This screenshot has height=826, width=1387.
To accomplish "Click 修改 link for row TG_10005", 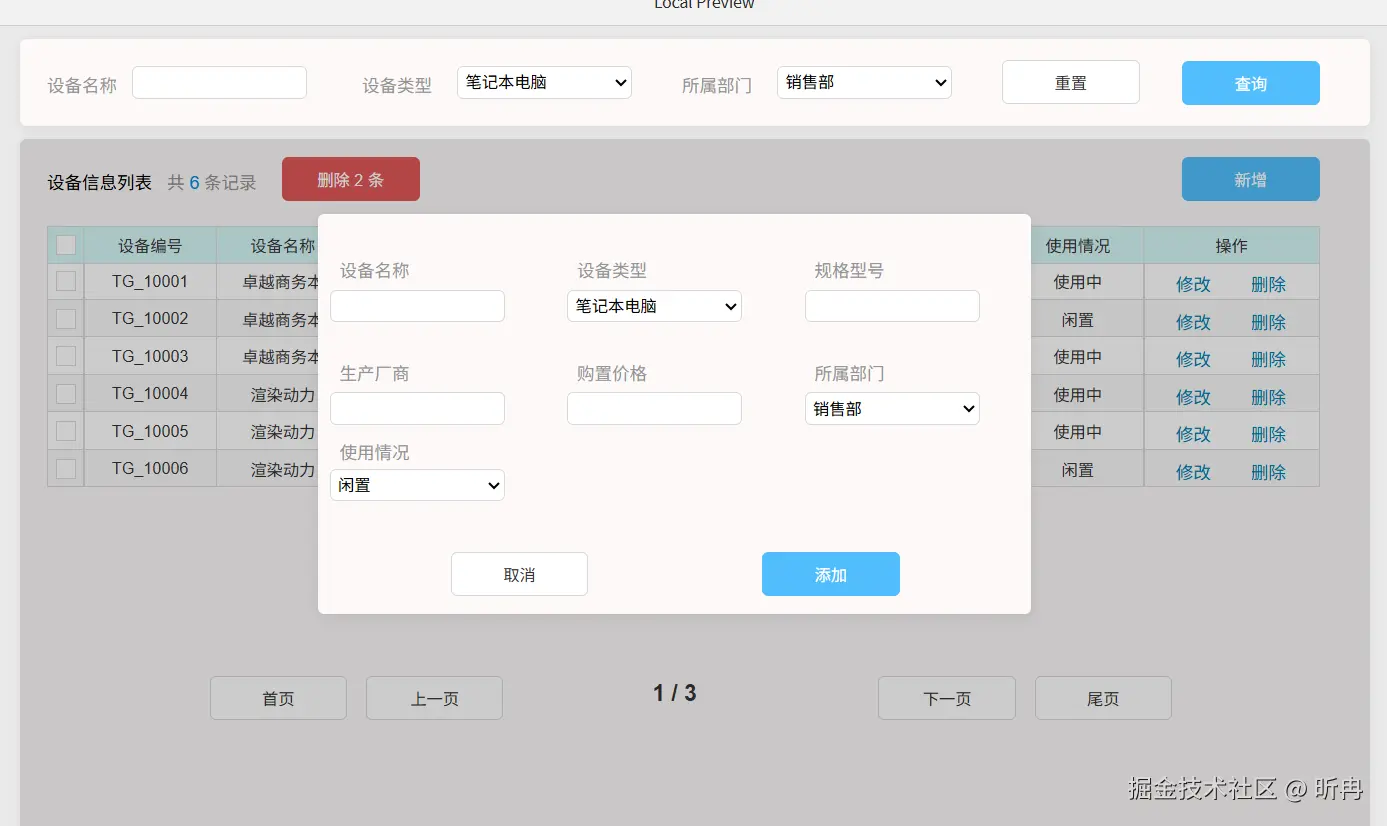I will pos(1193,434).
